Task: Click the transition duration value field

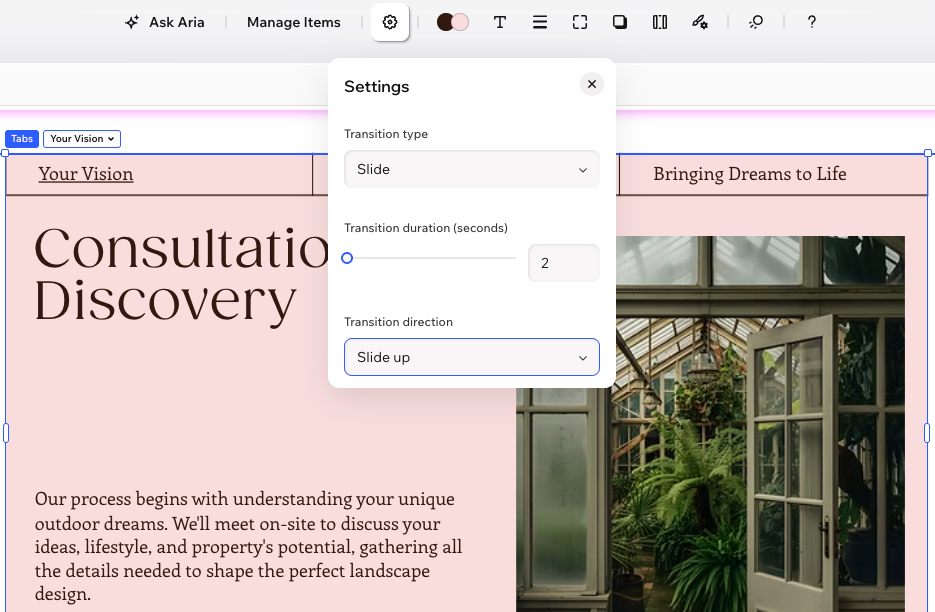Action: (x=564, y=263)
